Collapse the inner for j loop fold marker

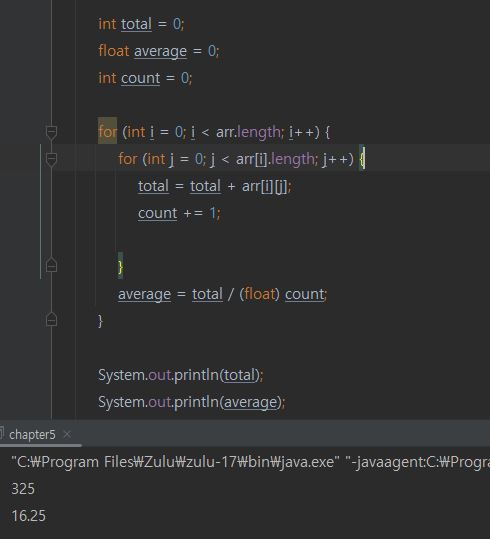click(x=51, y=160)
